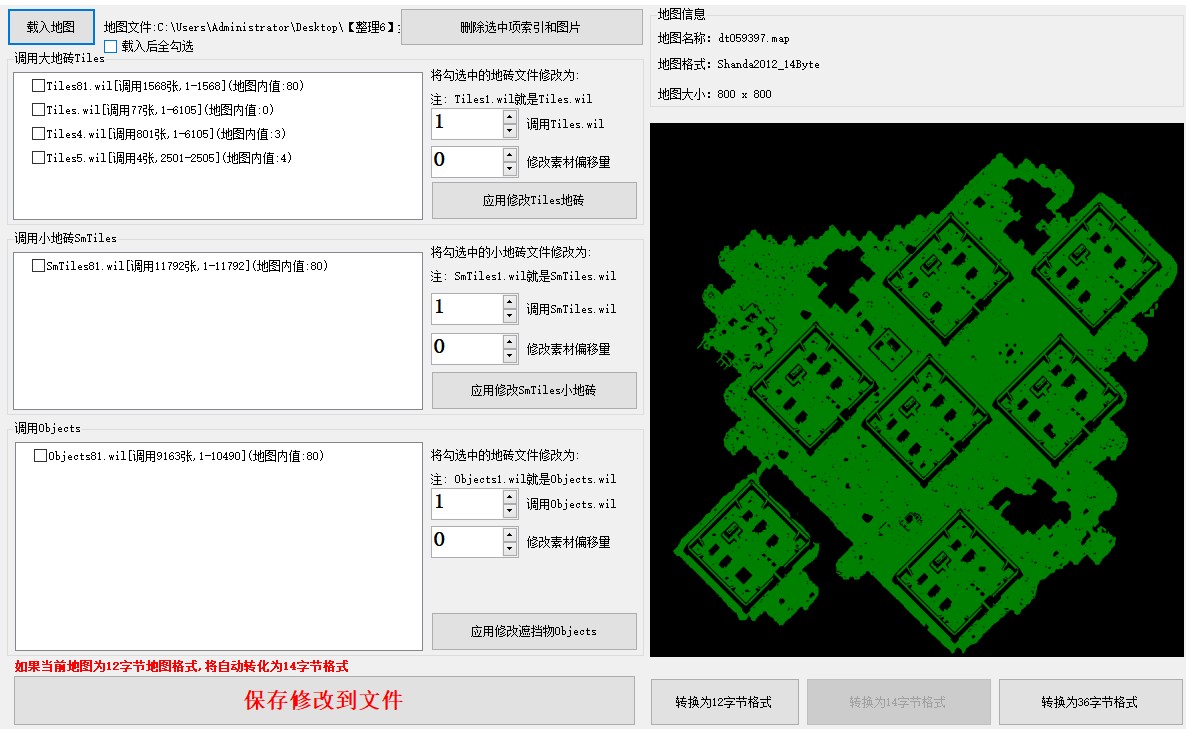Click the 载入地图 load map button
This screenshot has width=1186, height=729.
pyautogui.click(x=51, y=27)
